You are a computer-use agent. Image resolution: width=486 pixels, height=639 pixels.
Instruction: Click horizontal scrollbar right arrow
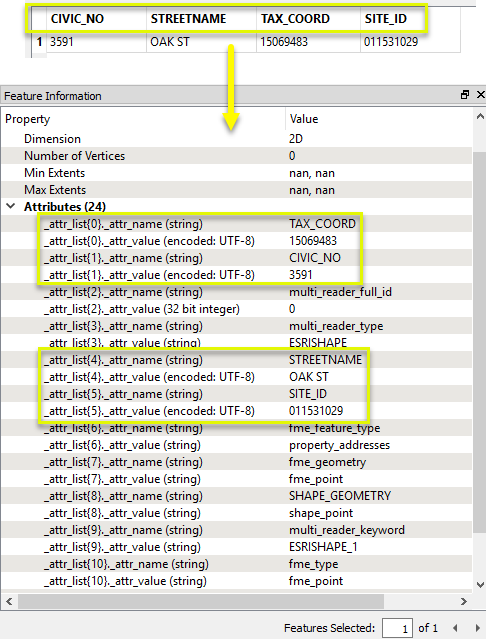[464, 601]
